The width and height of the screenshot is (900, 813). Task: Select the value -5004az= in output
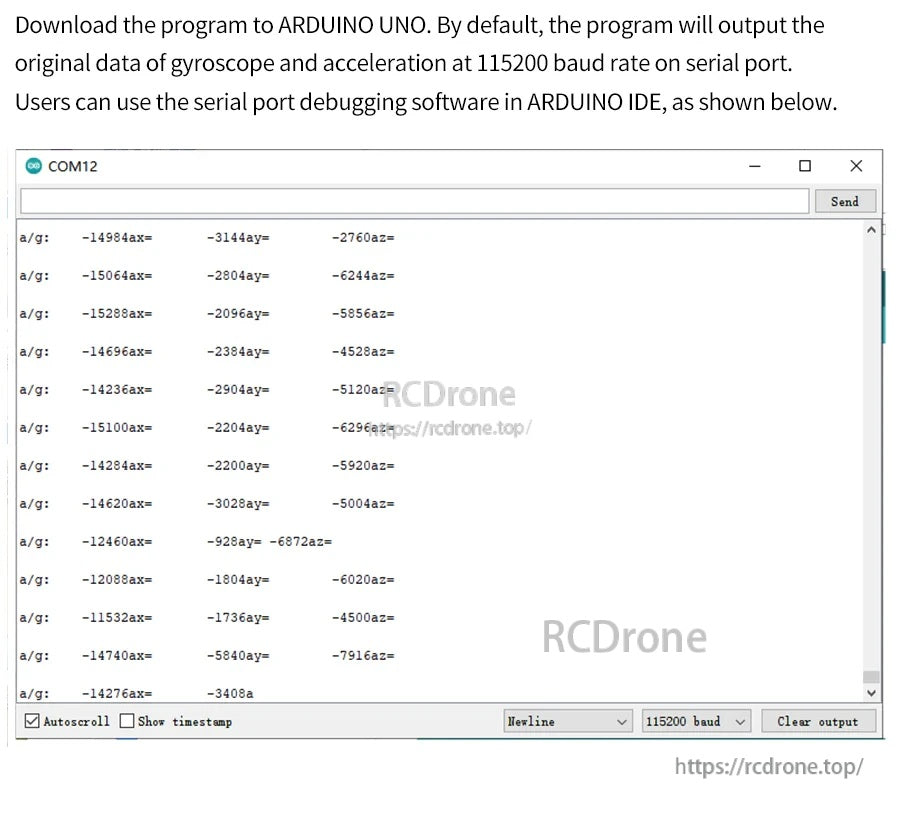coord(363,504)
